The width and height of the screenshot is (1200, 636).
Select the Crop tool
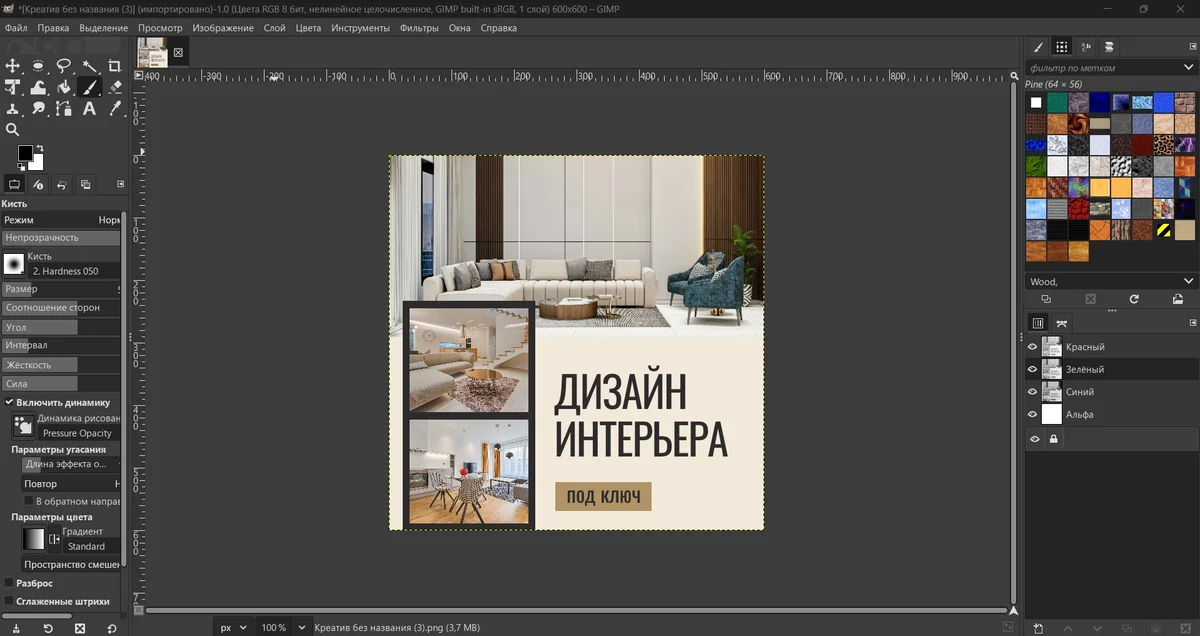pyautogui.click(x=114, y=66)
